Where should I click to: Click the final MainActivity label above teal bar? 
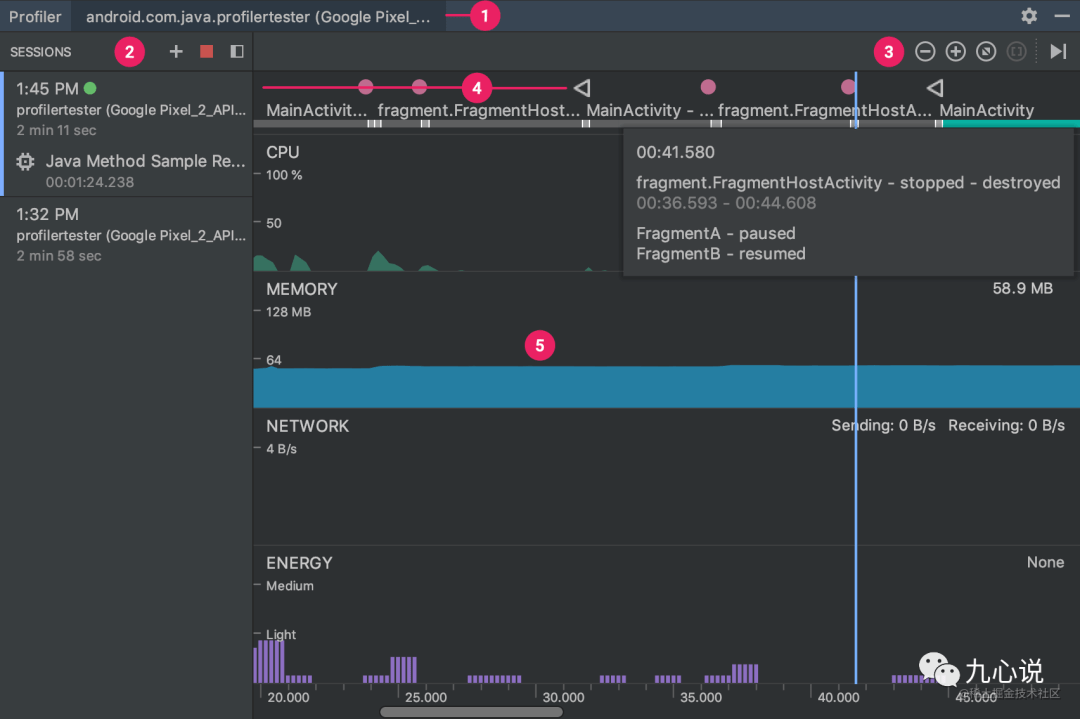pos(986,110)
